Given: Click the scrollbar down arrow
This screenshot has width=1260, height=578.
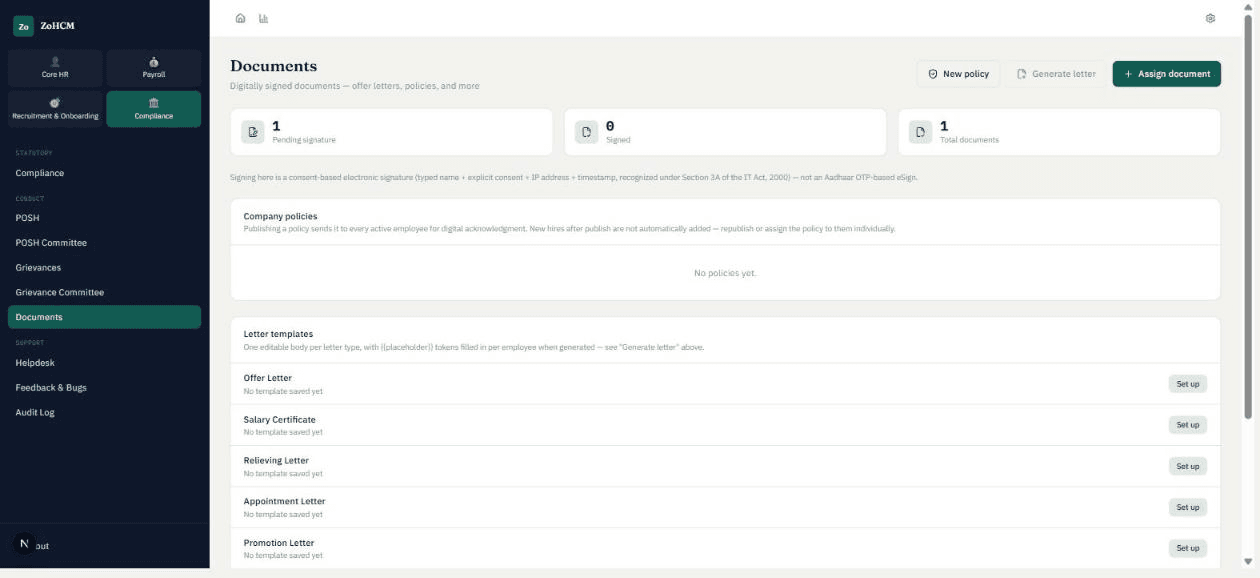Looking at the screenshot, I should point(1247,562).
